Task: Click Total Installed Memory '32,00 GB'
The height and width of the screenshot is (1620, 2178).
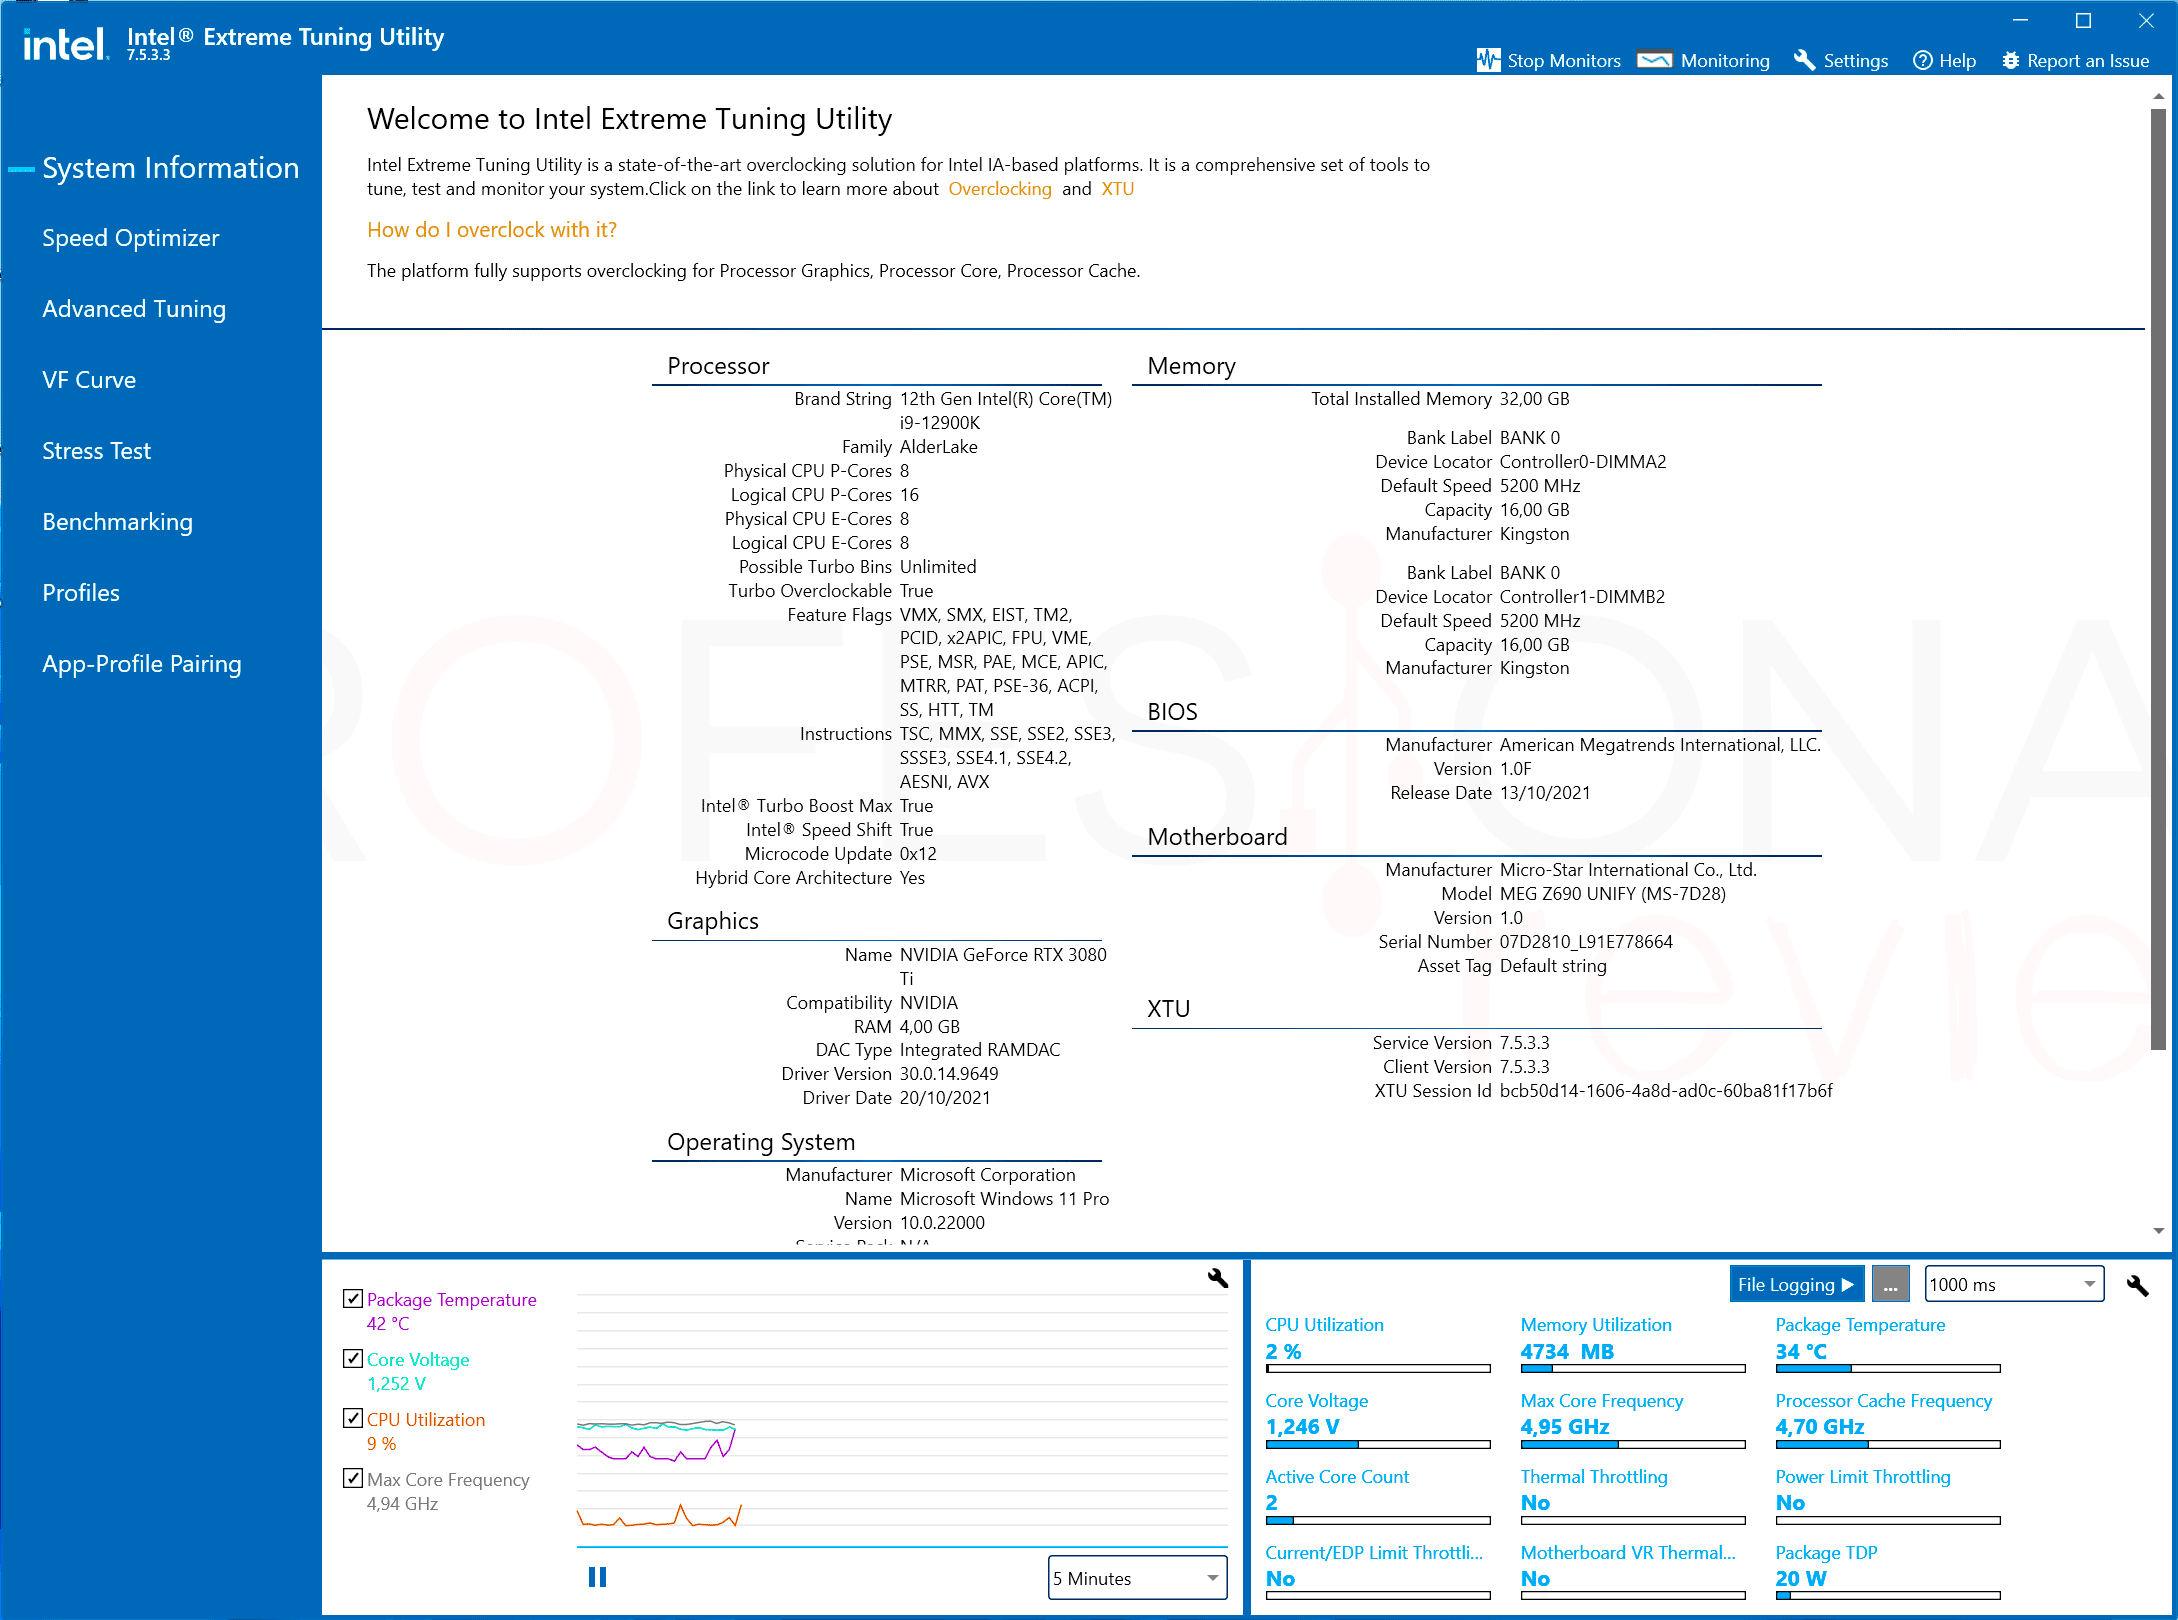Action: (x=1534, y=399)
